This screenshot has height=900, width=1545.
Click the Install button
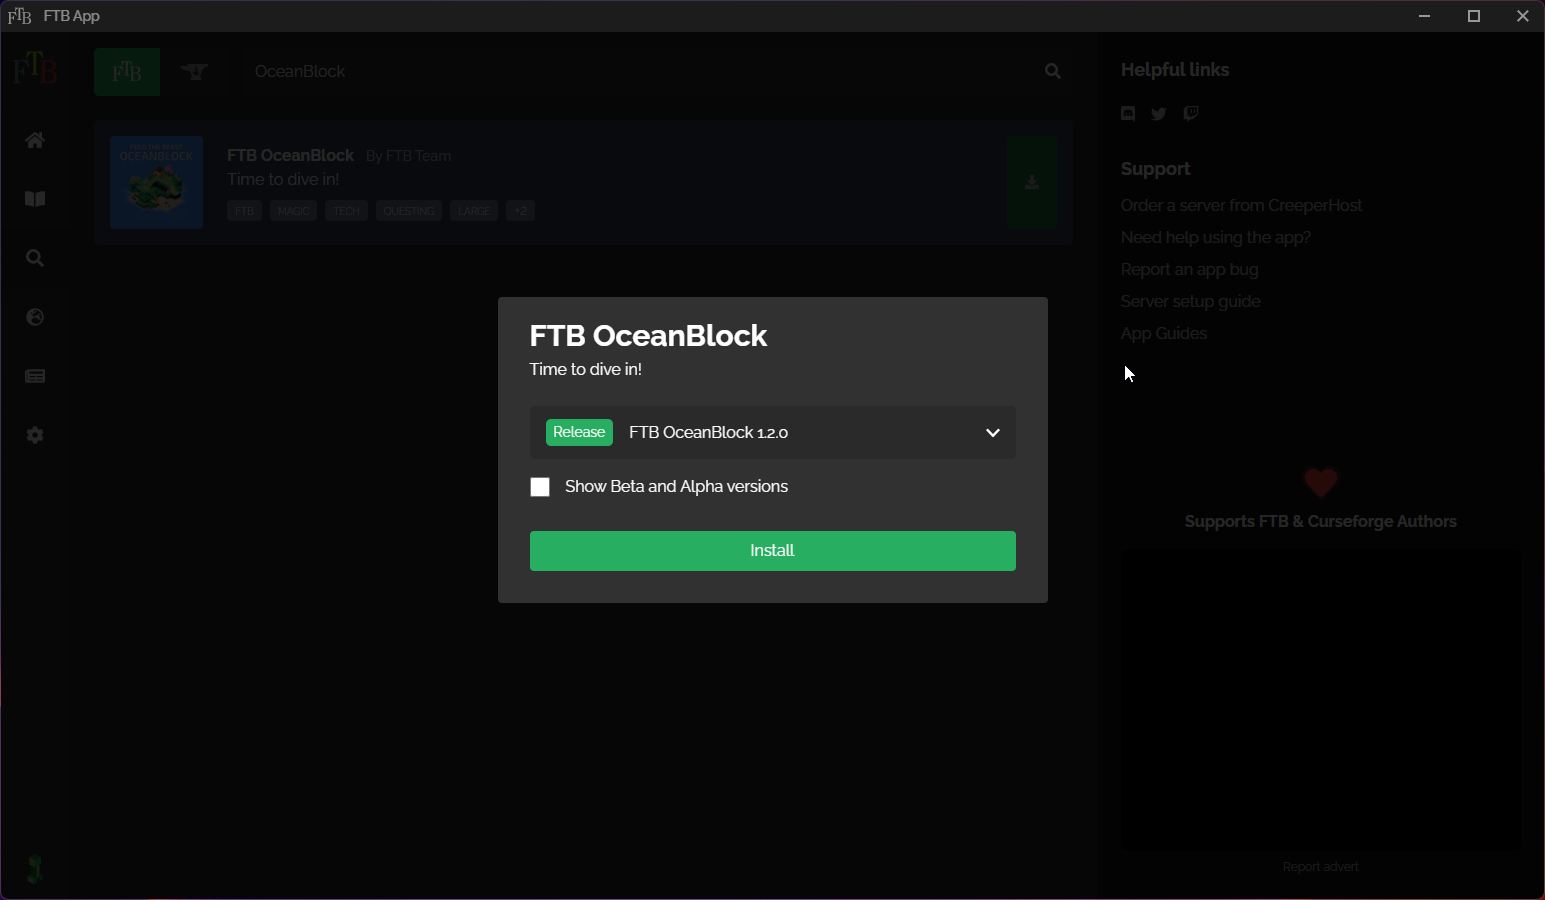(773, 551)
